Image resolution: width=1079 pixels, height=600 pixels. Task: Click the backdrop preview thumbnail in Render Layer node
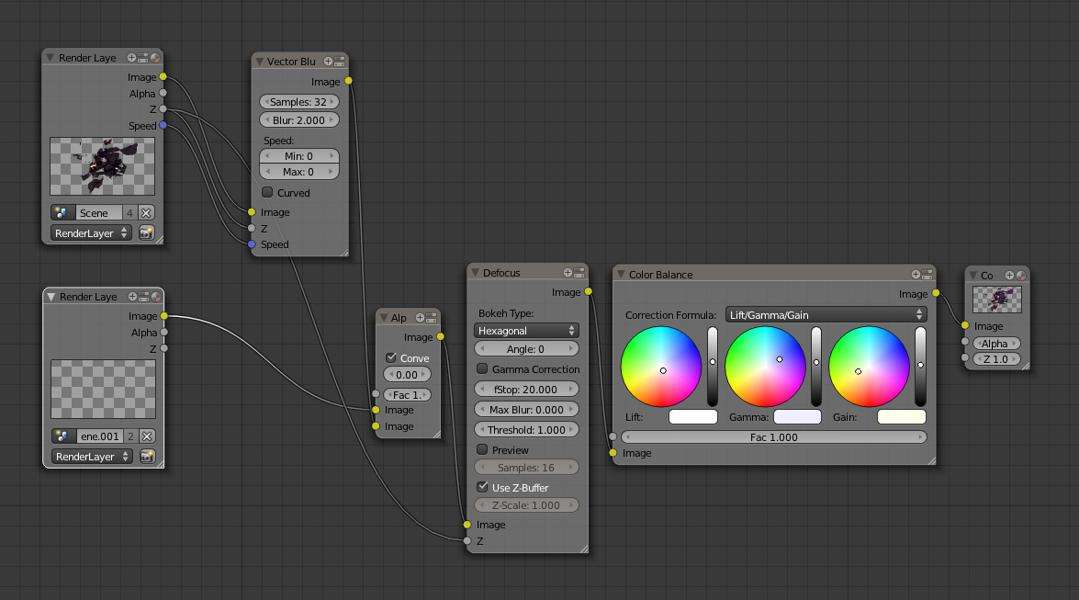click(x=101, y=168)
